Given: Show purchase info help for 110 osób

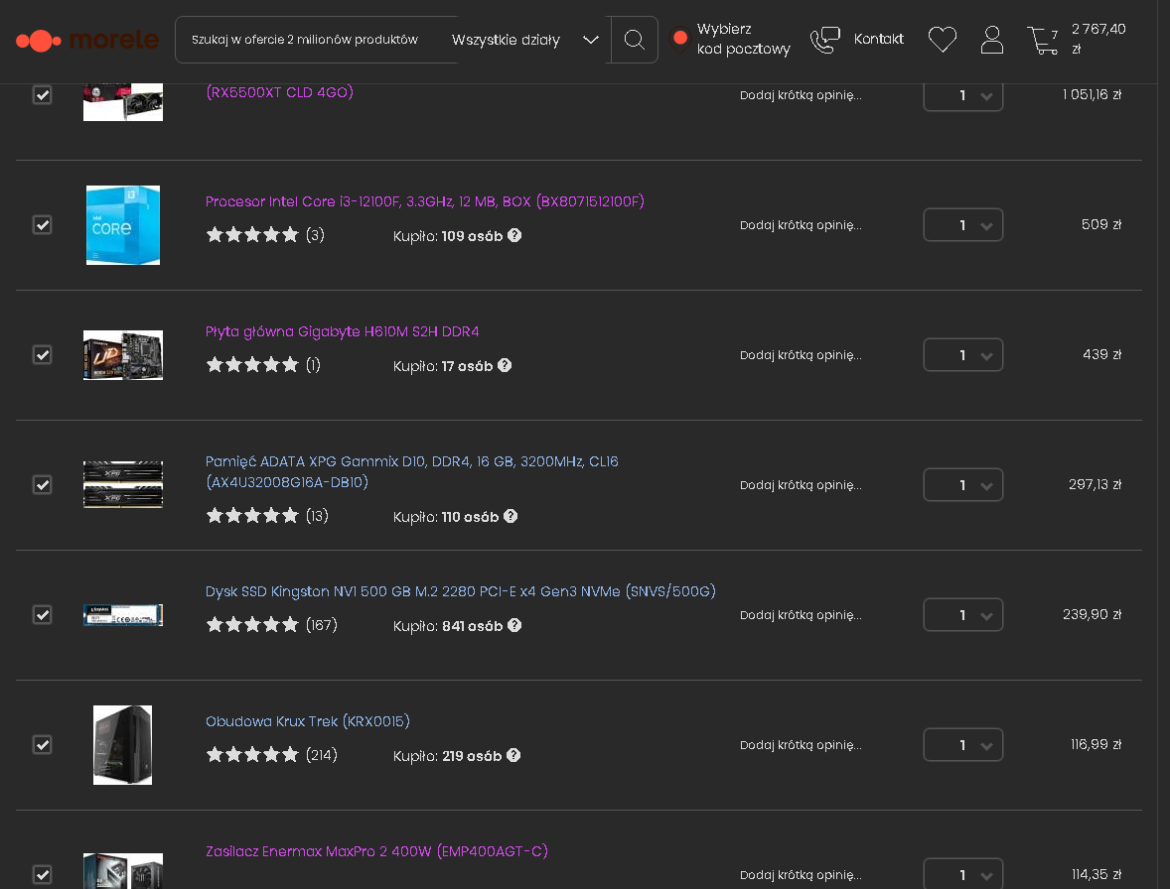Looking at the screenshot, I should coord(510,516).
